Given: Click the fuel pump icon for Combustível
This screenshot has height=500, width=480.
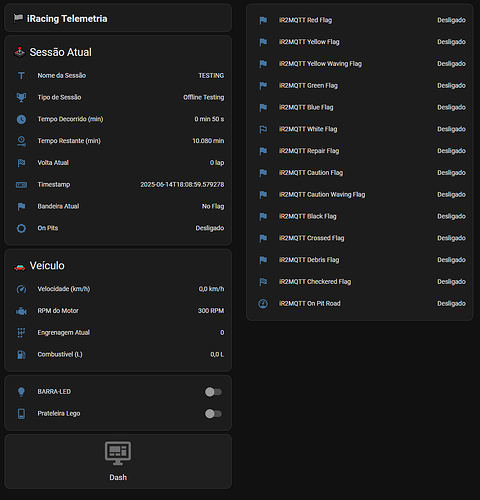Looking at the screenshot, I should tap(21, 354).
